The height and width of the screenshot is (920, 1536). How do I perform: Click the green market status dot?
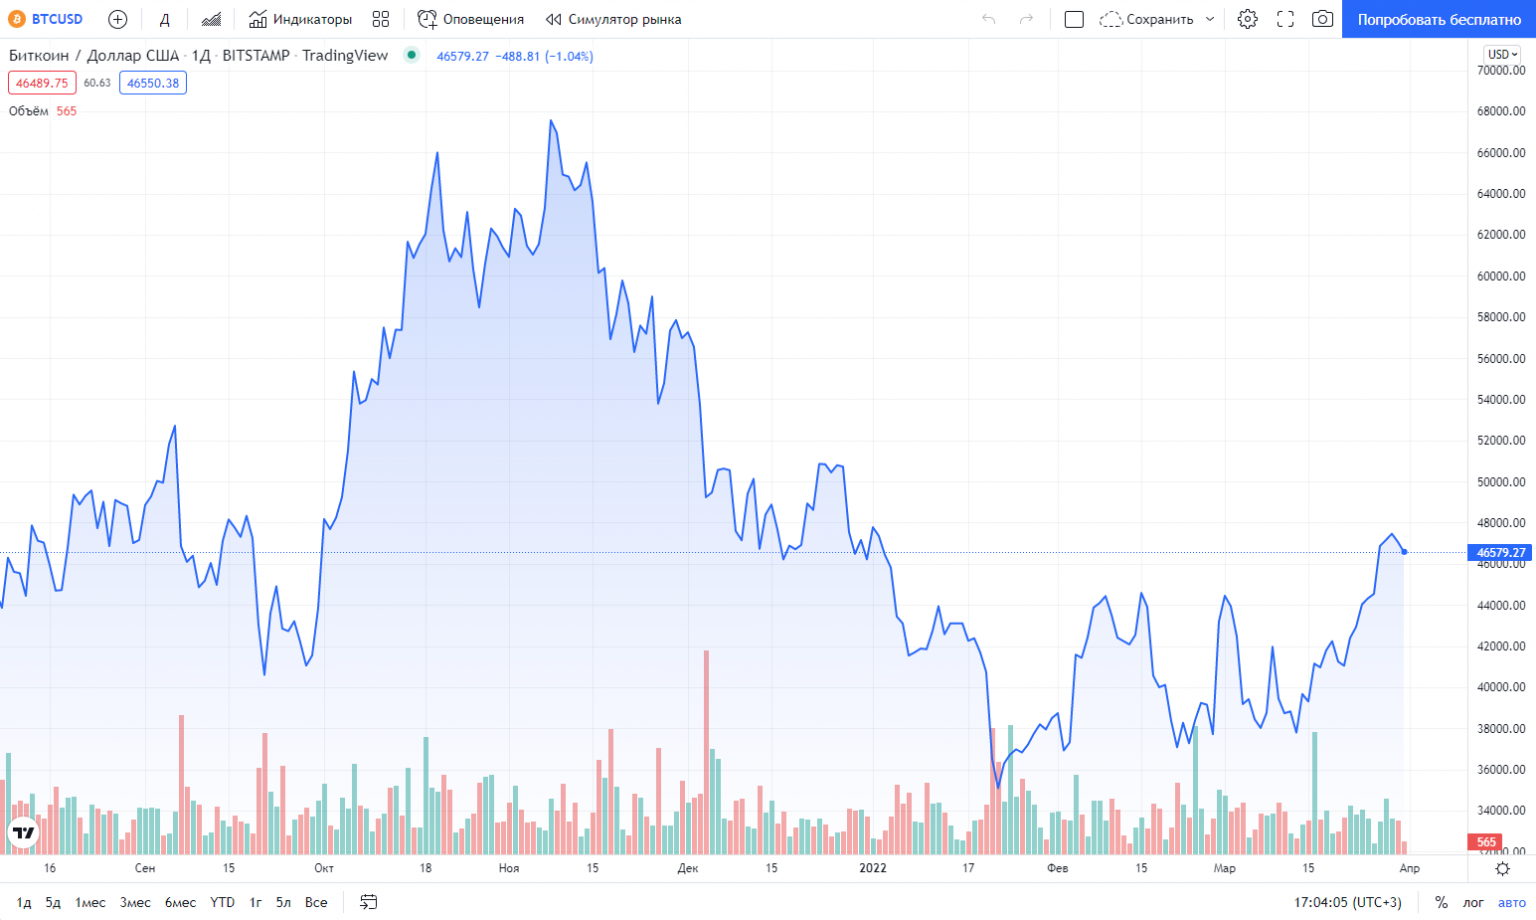coord(411,55)
